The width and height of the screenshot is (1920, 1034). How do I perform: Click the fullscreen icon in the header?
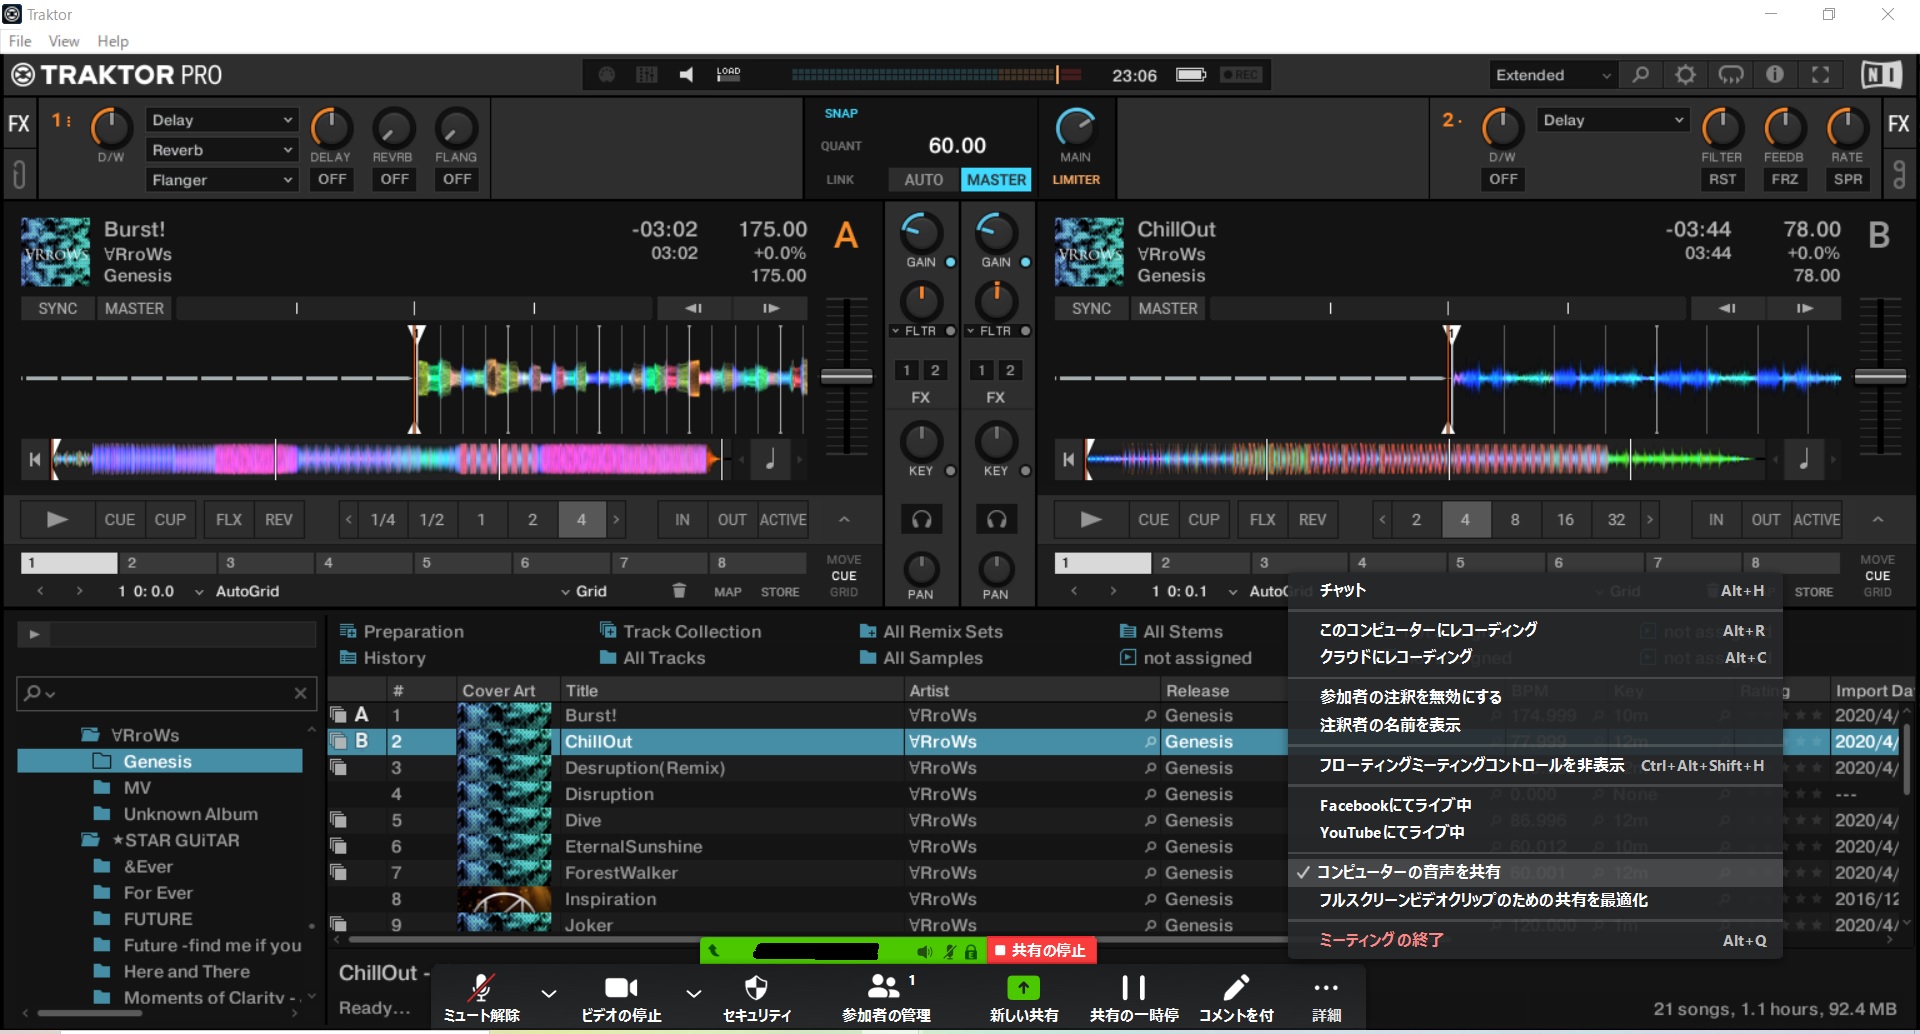point(1820,74)
